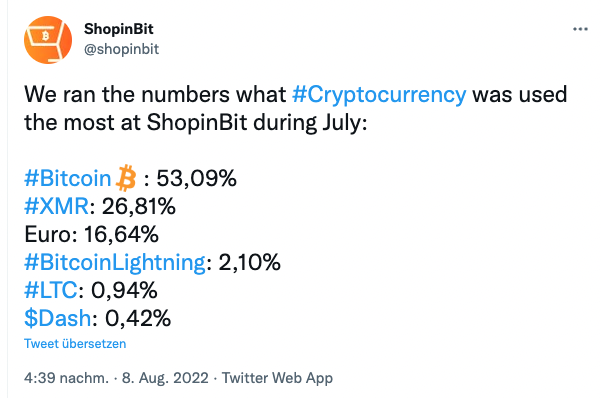This screenshot has height=398, width=601.
Task: Open the #BitcoinLightning hashtag
Action: pyautogui.click(x=115, y=263)
